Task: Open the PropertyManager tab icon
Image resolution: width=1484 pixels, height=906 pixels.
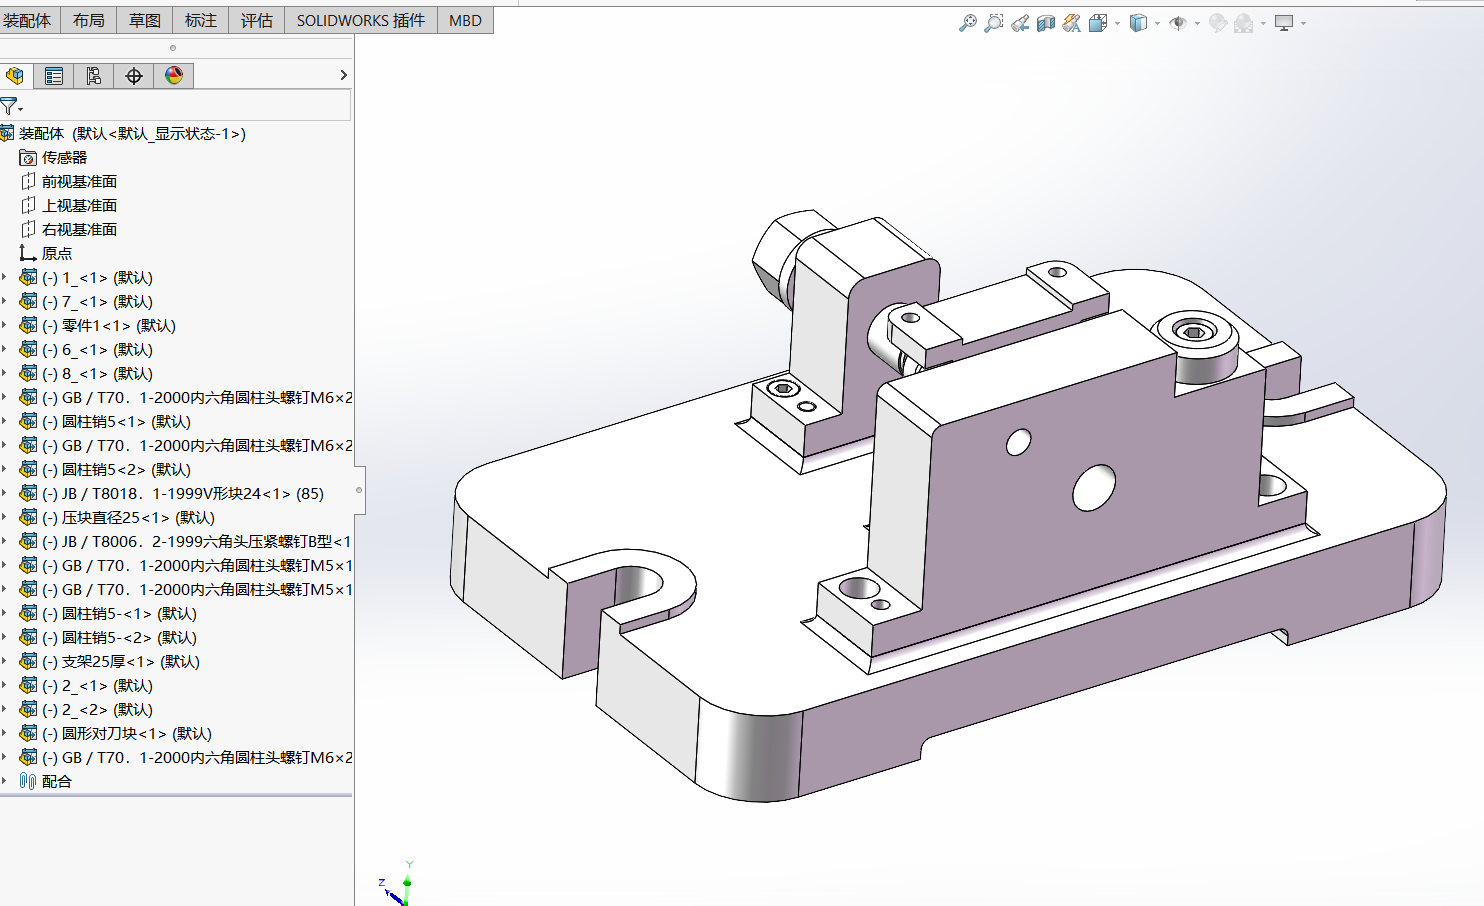Action: pyautogui.click(x=53, y=76)
